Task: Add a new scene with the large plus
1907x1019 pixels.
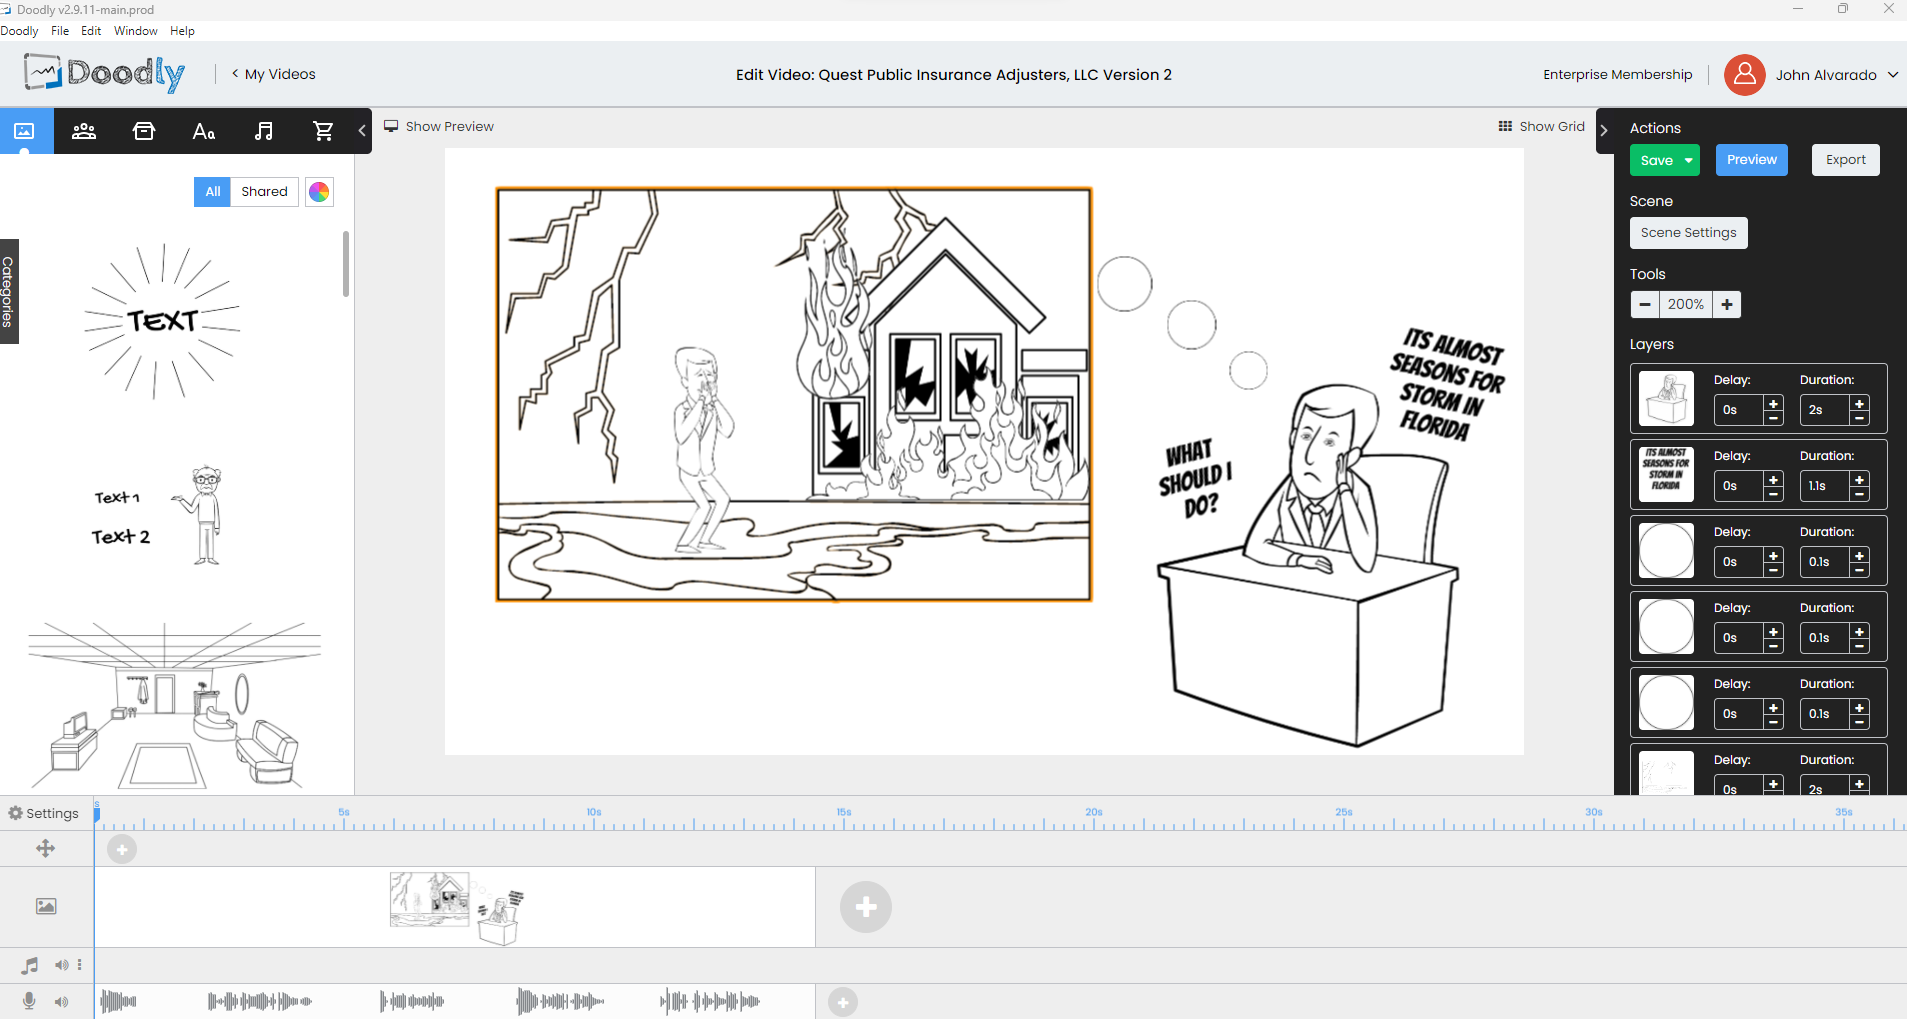Action: coord(866,907)
